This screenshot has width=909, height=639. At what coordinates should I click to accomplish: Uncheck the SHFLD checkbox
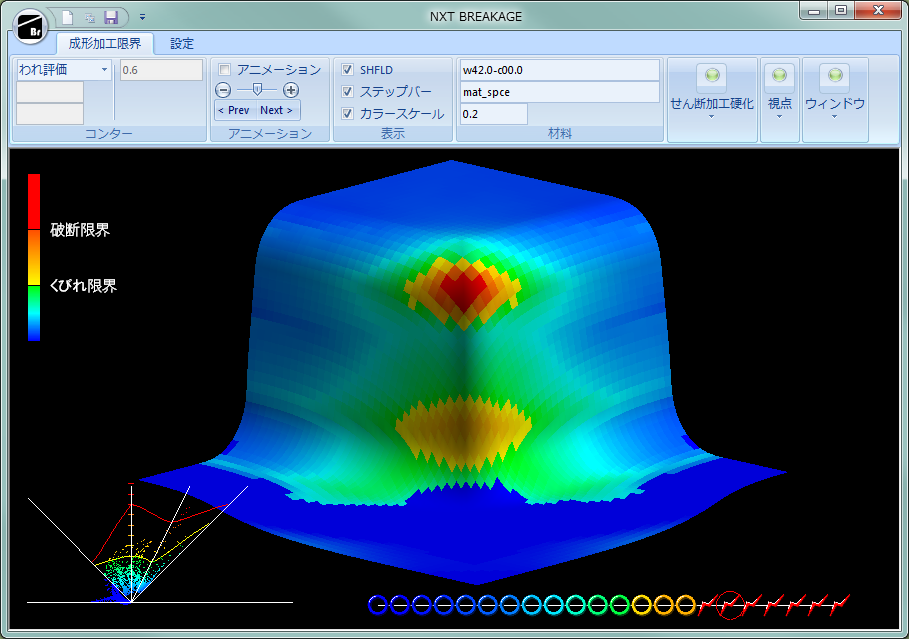coord(348,70)
